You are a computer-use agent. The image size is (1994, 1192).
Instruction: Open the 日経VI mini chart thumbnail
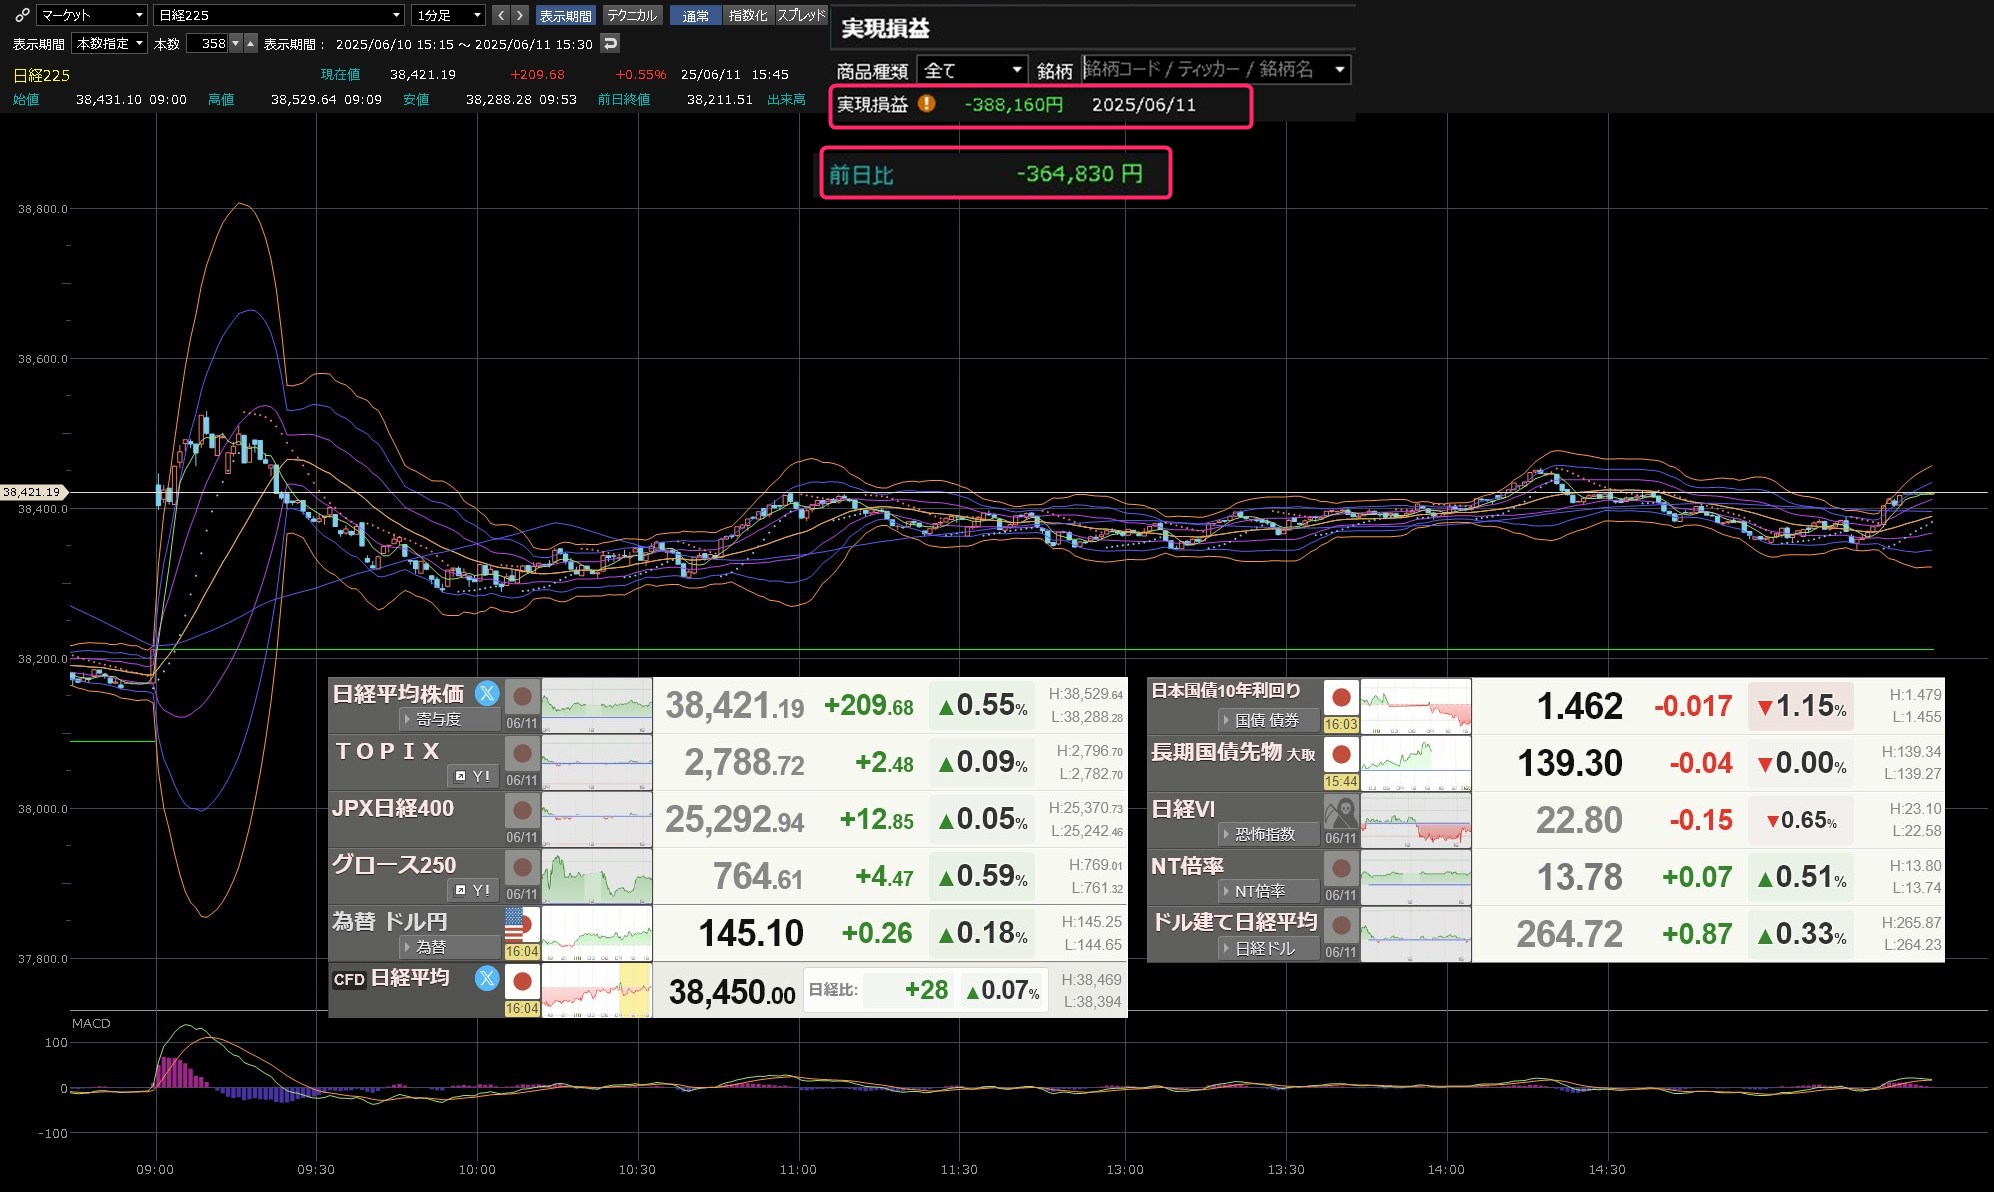pyautogui.click(x=1416, y=820)
